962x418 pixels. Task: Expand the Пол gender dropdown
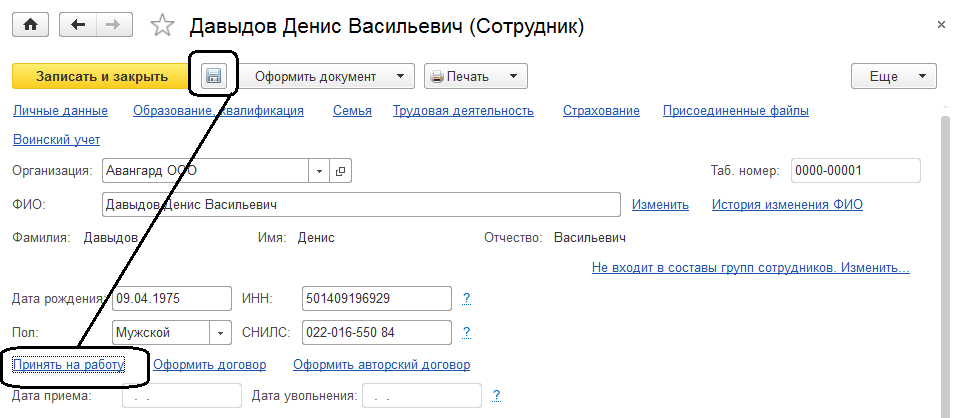[x=220, y=332]
